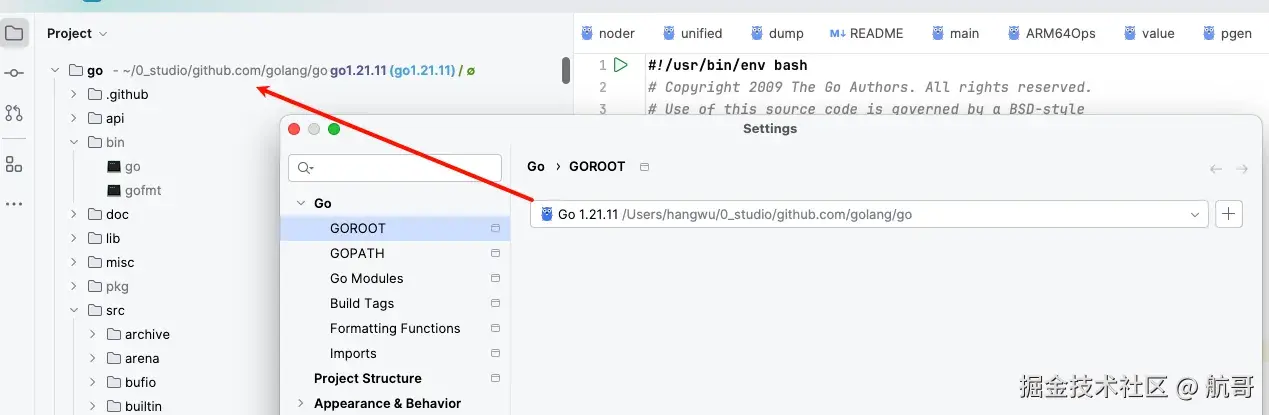Screen dimensions: 1269x415
Task: Click the add GOROOT plus button
Action: 1229,214
